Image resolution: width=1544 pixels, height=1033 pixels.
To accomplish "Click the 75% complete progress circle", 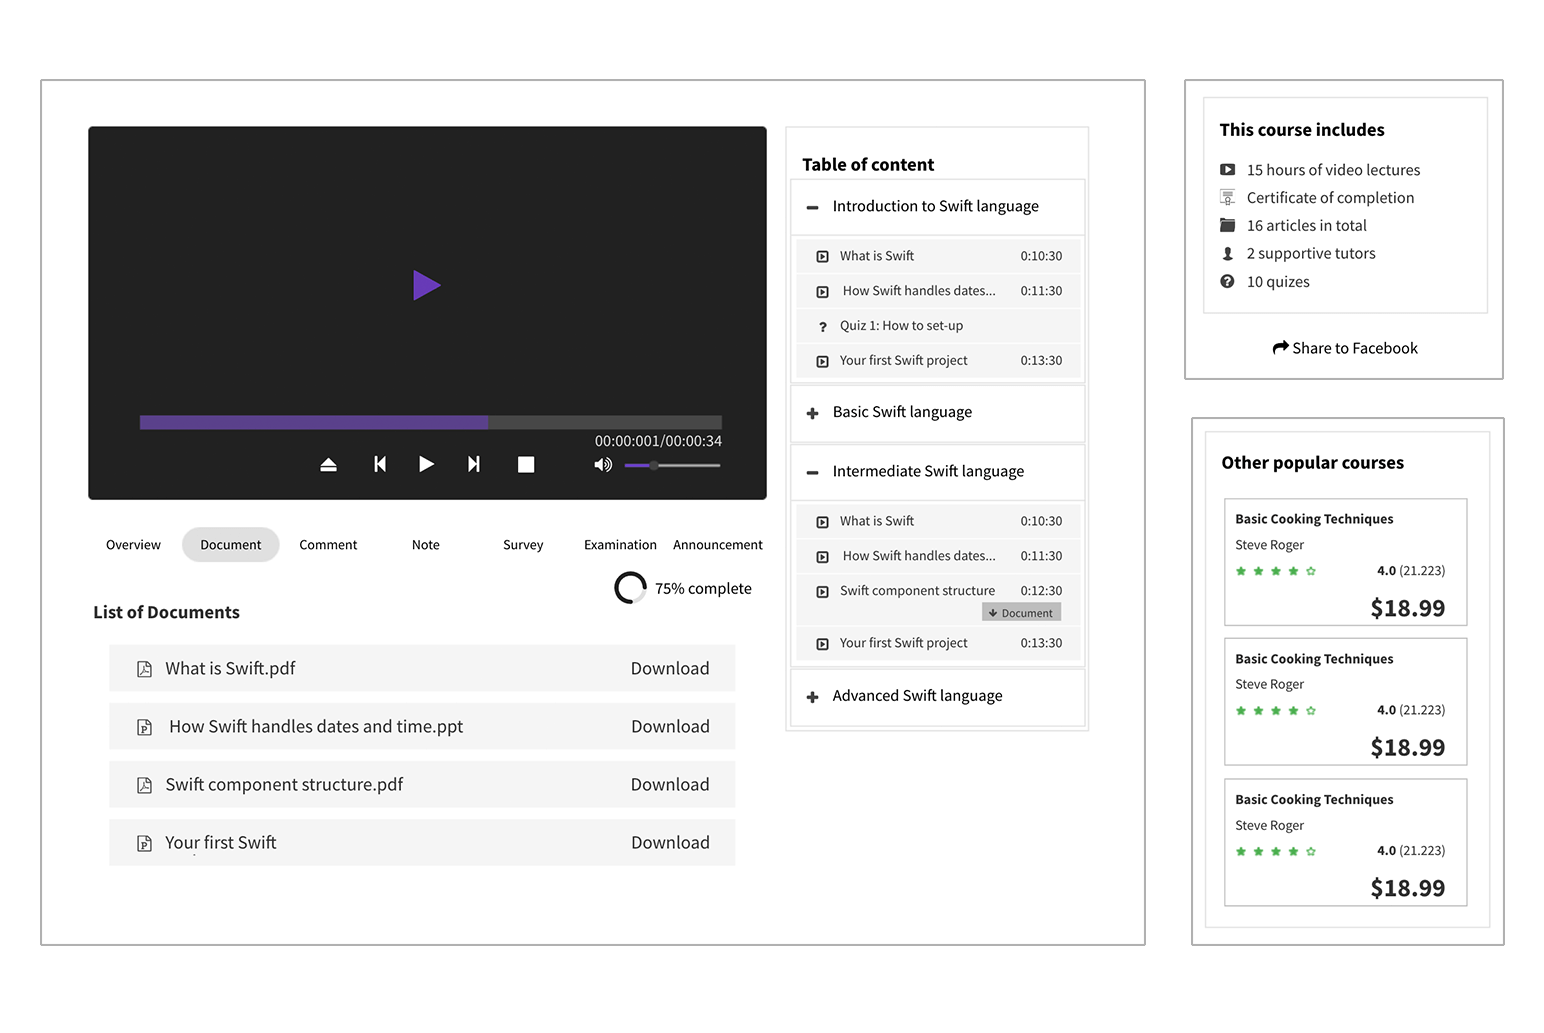I will click(x=631, y=588).
